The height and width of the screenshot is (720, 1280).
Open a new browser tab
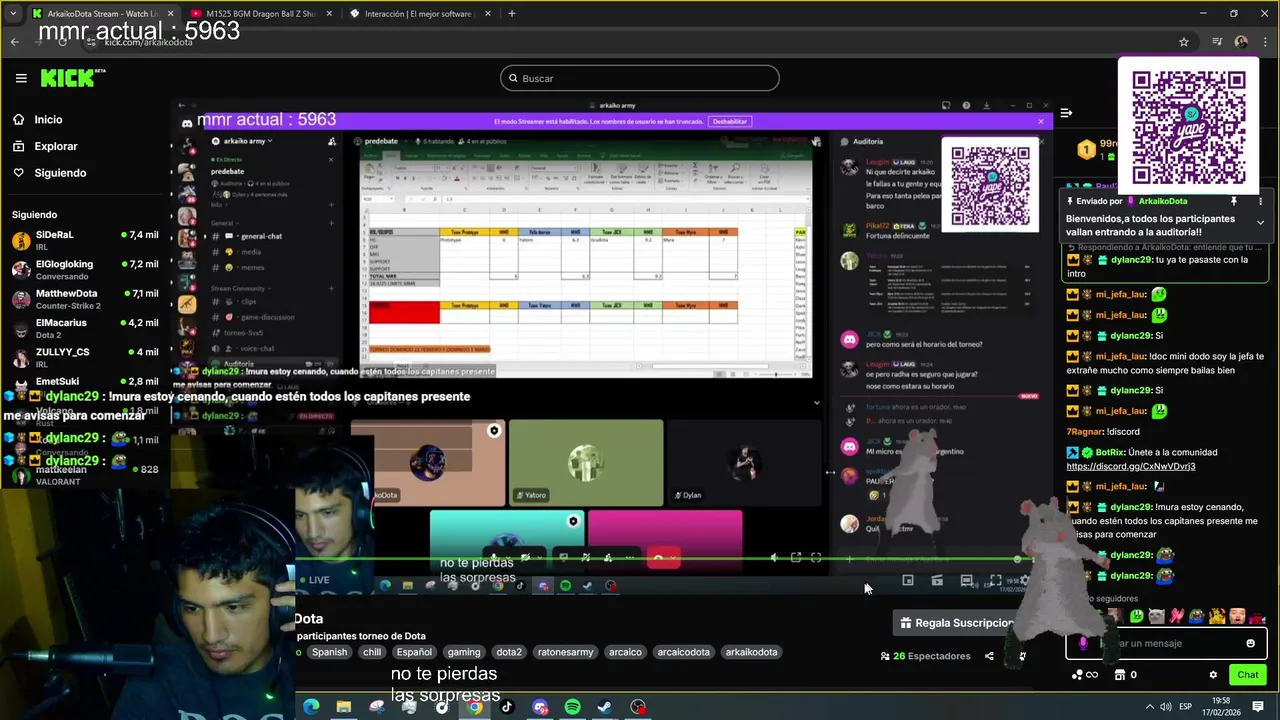tap(512, 13)
